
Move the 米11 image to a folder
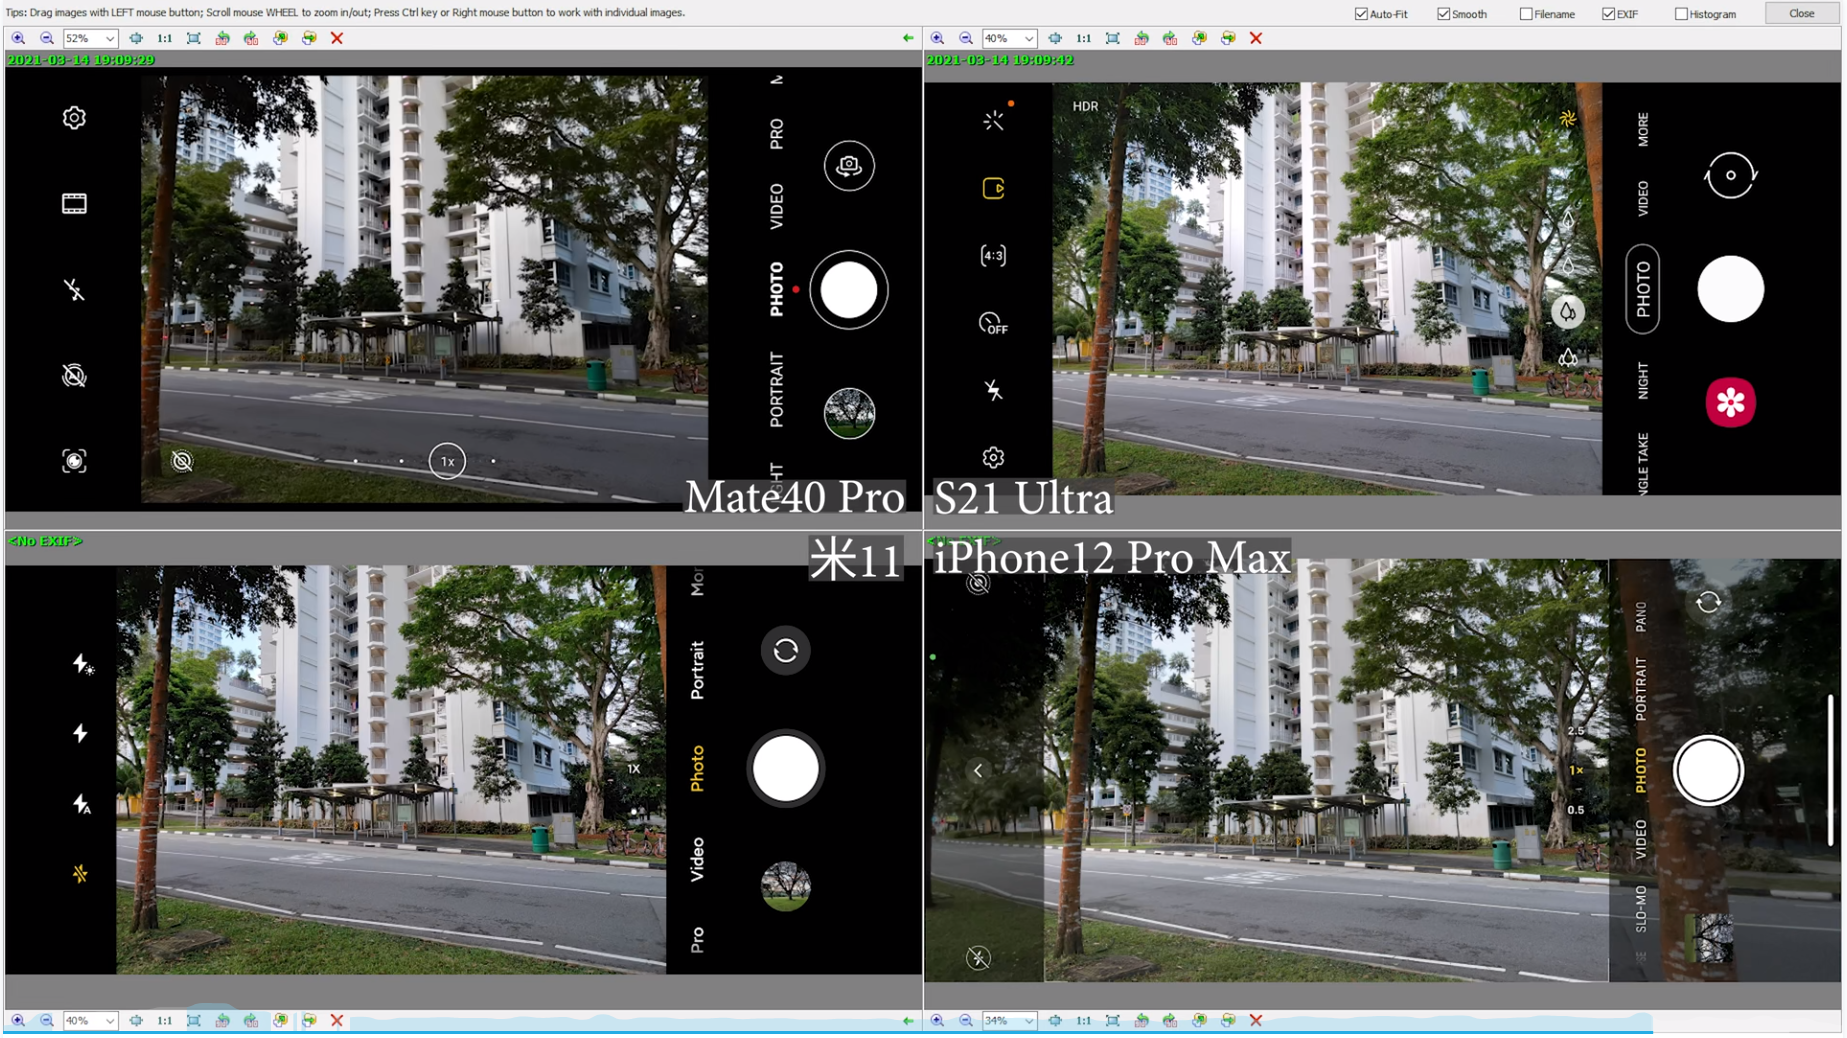[x=309, y=1021]
